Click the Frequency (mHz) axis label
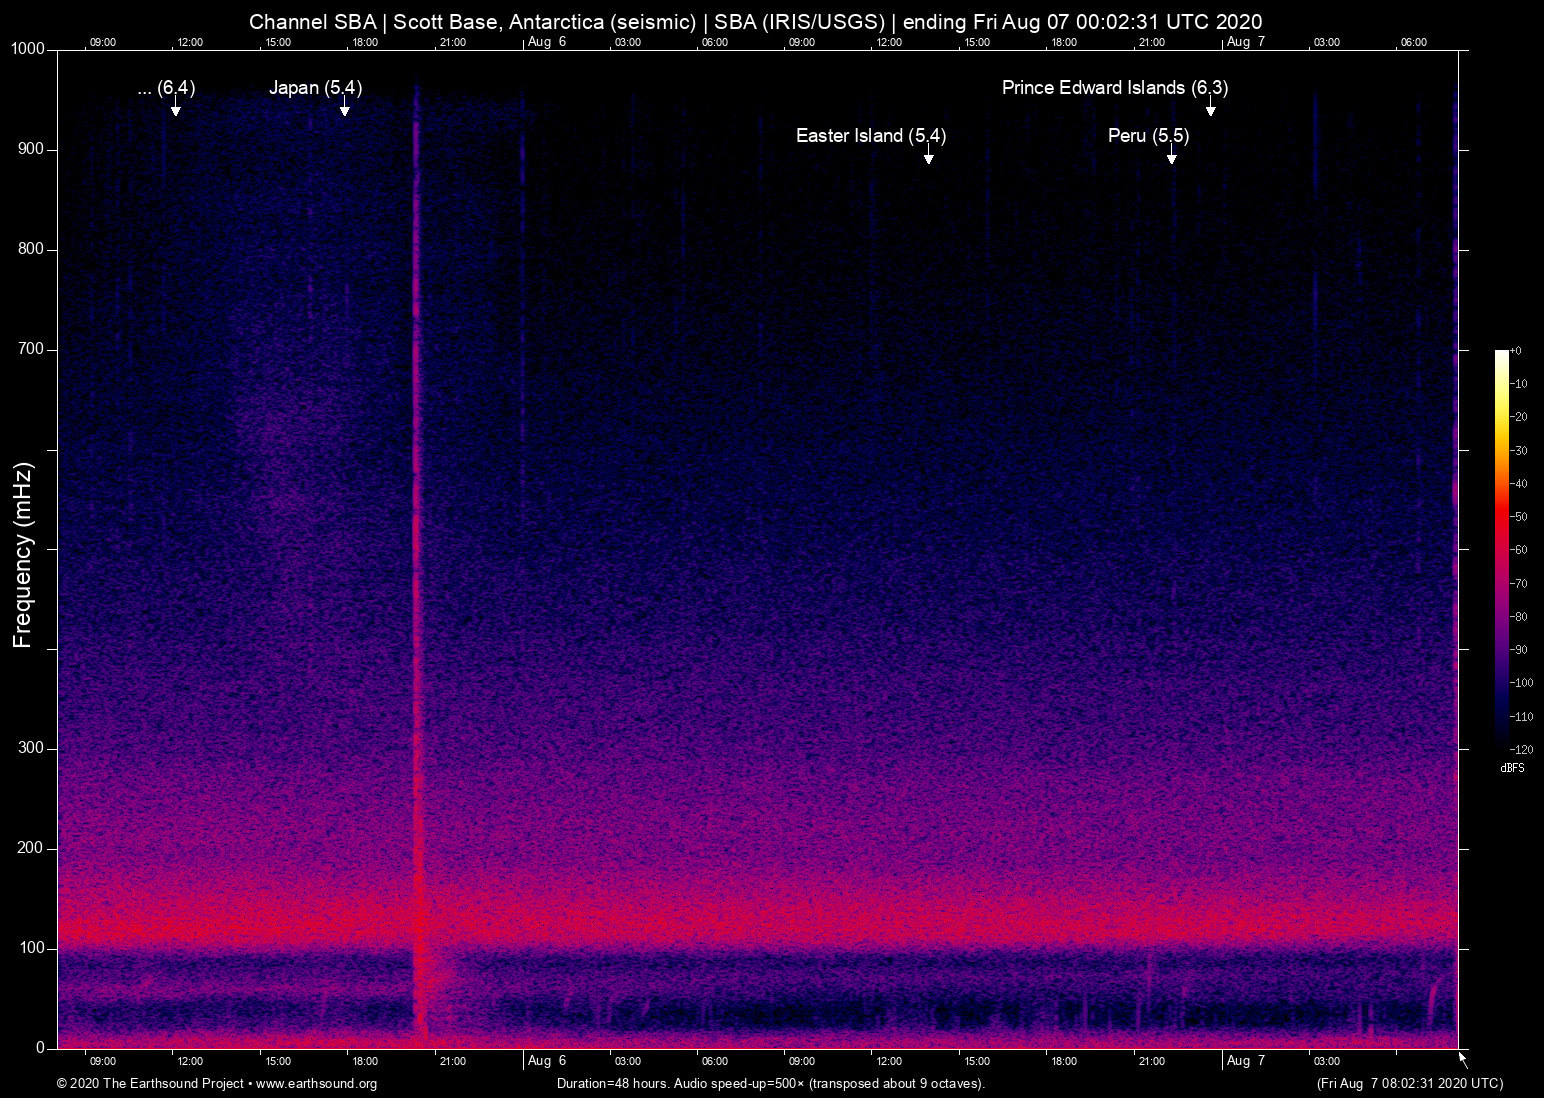This screenshot has height=1098, width=1544. [x=23, y=555]
